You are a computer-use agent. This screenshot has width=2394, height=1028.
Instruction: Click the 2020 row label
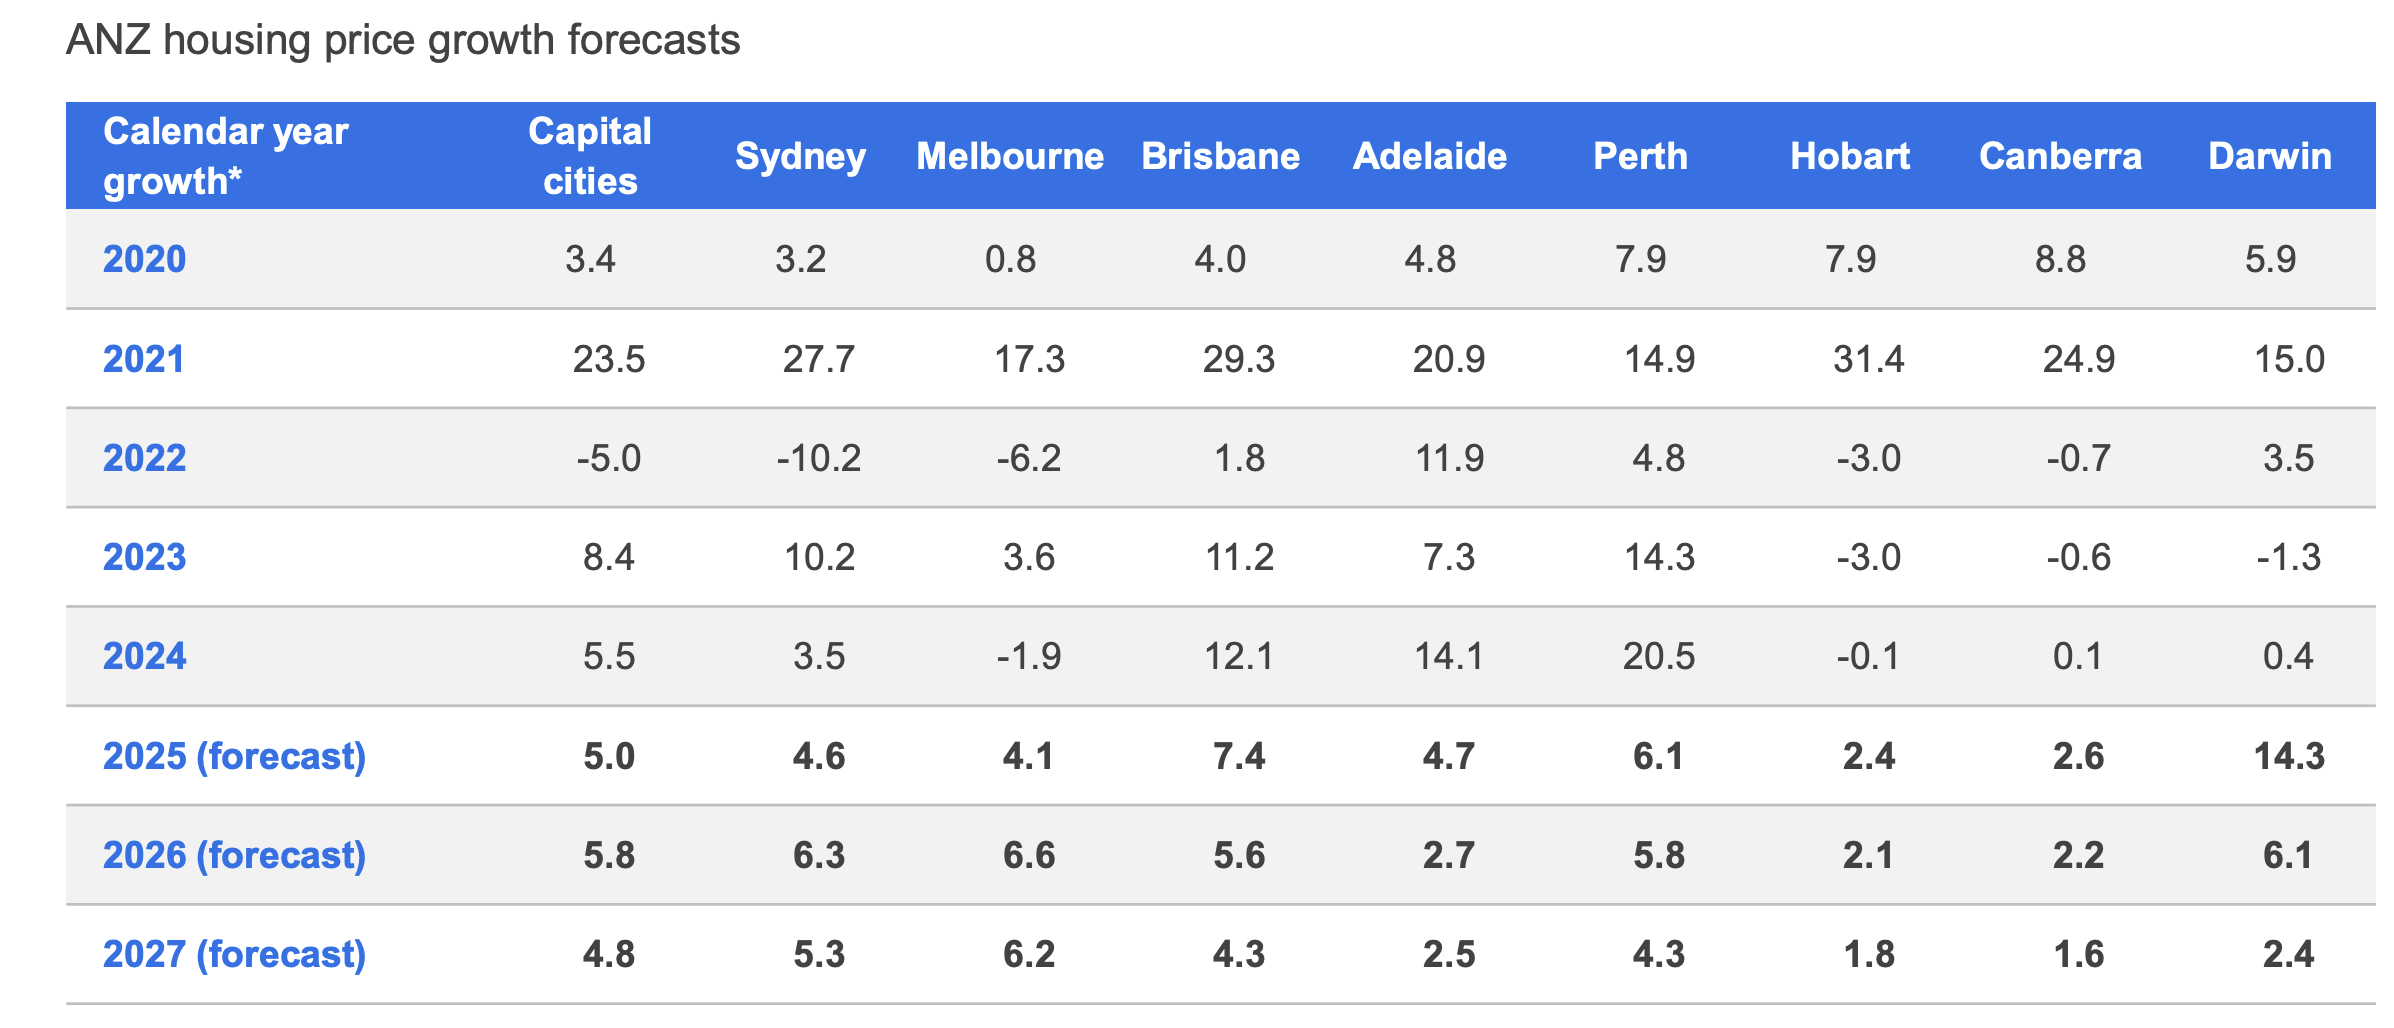coord(144,259)
